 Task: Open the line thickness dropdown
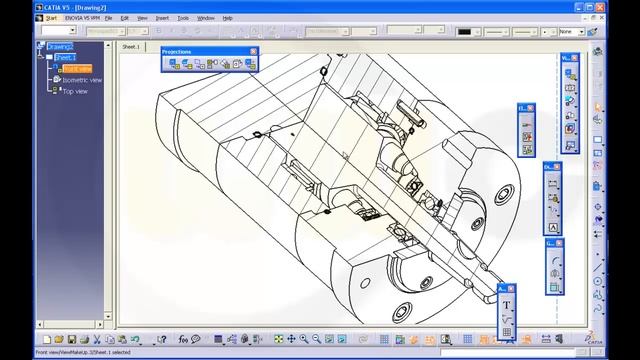[x=496, y=31]
